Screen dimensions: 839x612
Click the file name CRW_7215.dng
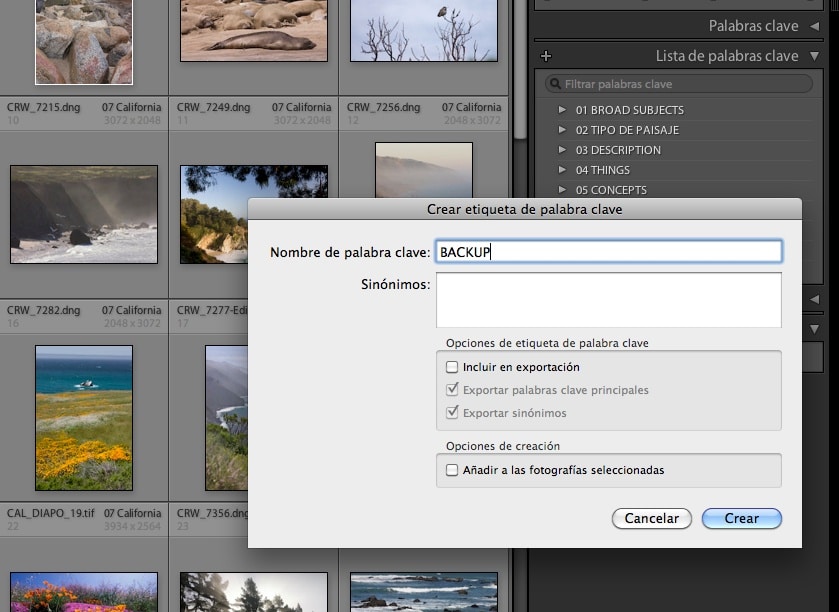coord(43,107)
